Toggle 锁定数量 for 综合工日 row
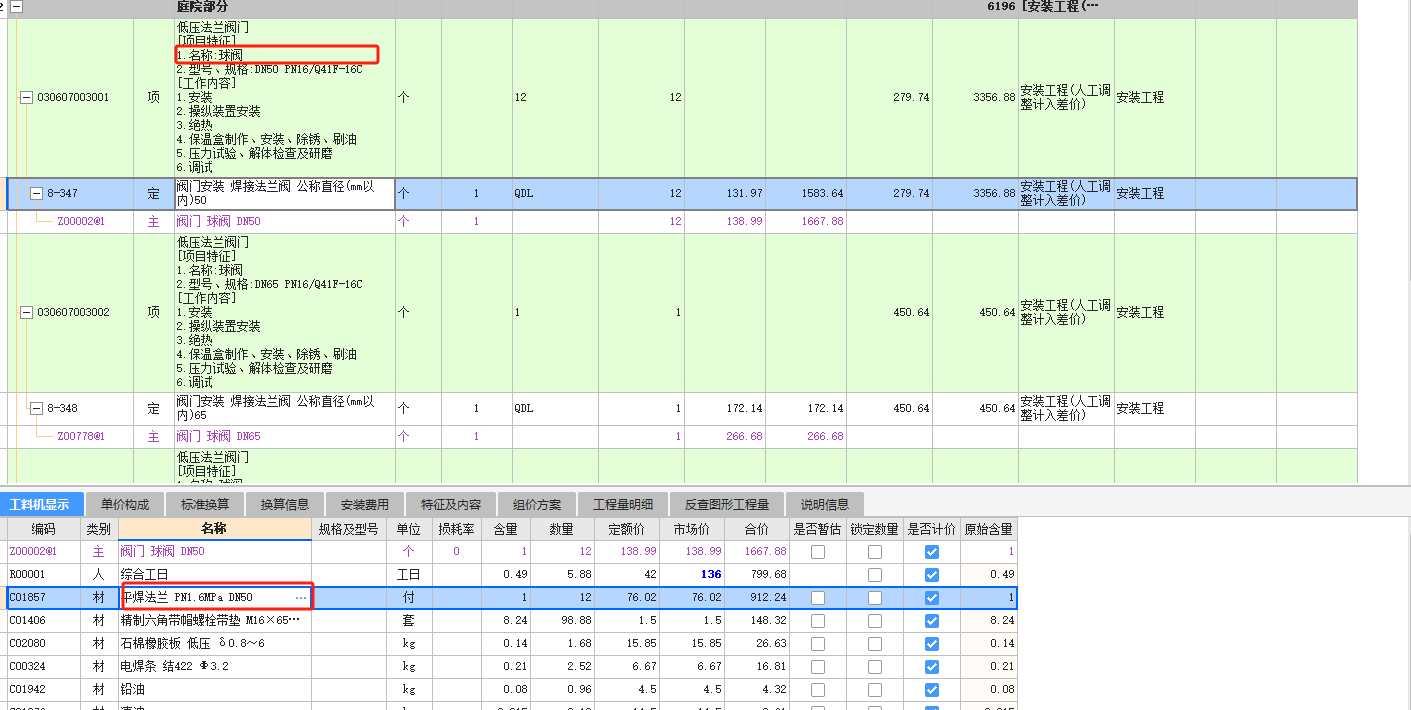The image size is (1411, 710). [x=875, y=575]
